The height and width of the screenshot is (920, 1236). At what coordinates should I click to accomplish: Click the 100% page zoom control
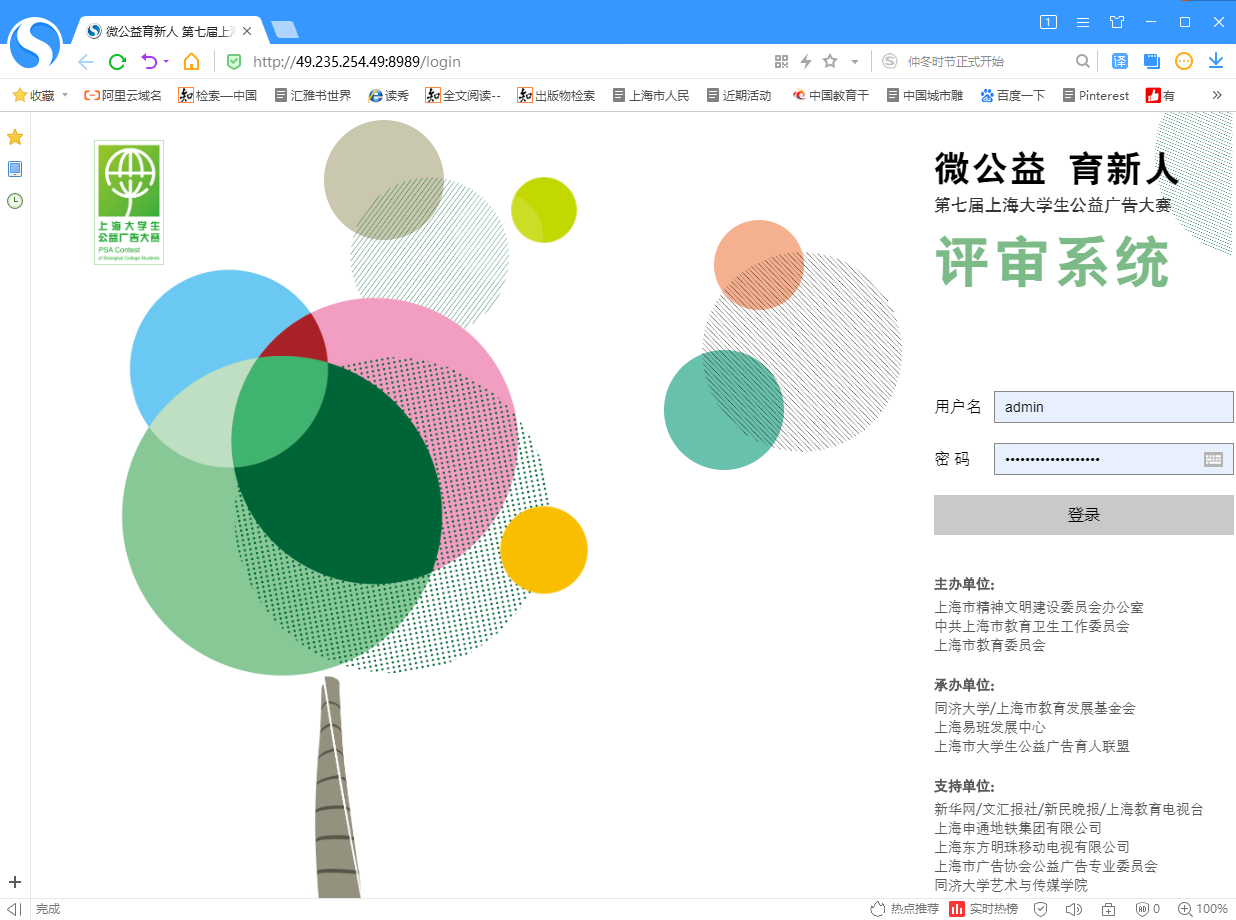[x=1203, y=909]
